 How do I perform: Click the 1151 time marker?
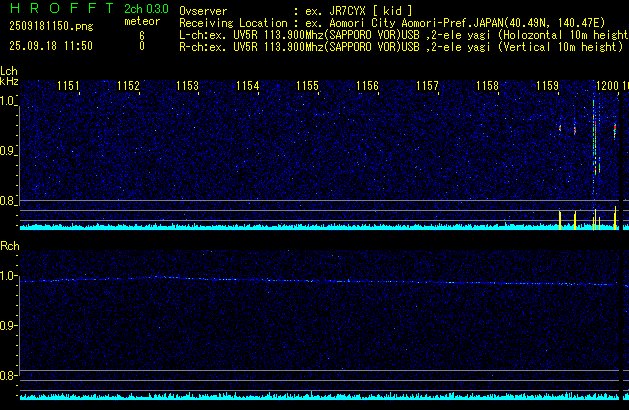68,86
